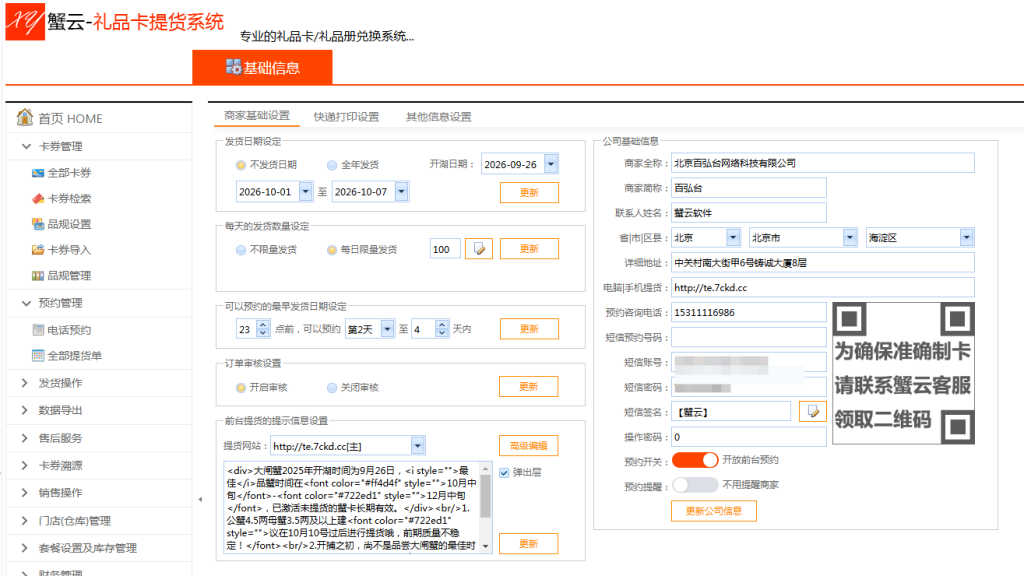The height and width of the screenshot is (576, 1024).
Task: Click the QR code image
Action: pyautogui.click(x=903, y=373)
